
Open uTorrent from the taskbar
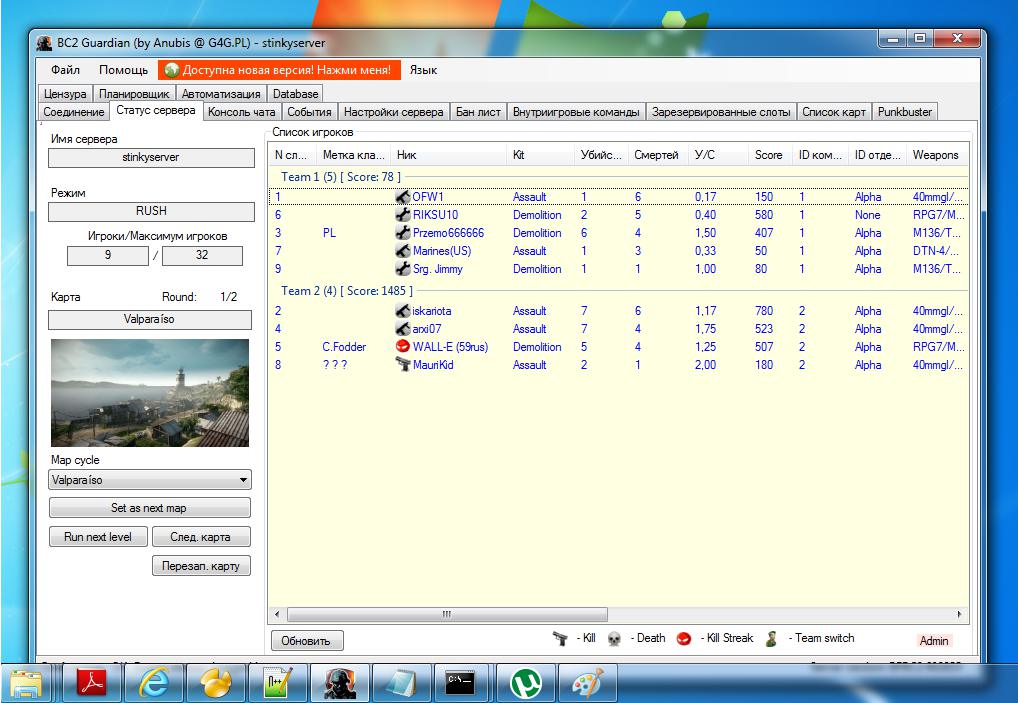point(526,683)
